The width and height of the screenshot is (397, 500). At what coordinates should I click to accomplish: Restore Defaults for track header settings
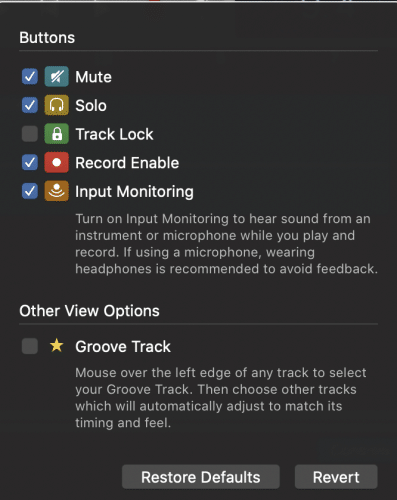coord(201,477)
